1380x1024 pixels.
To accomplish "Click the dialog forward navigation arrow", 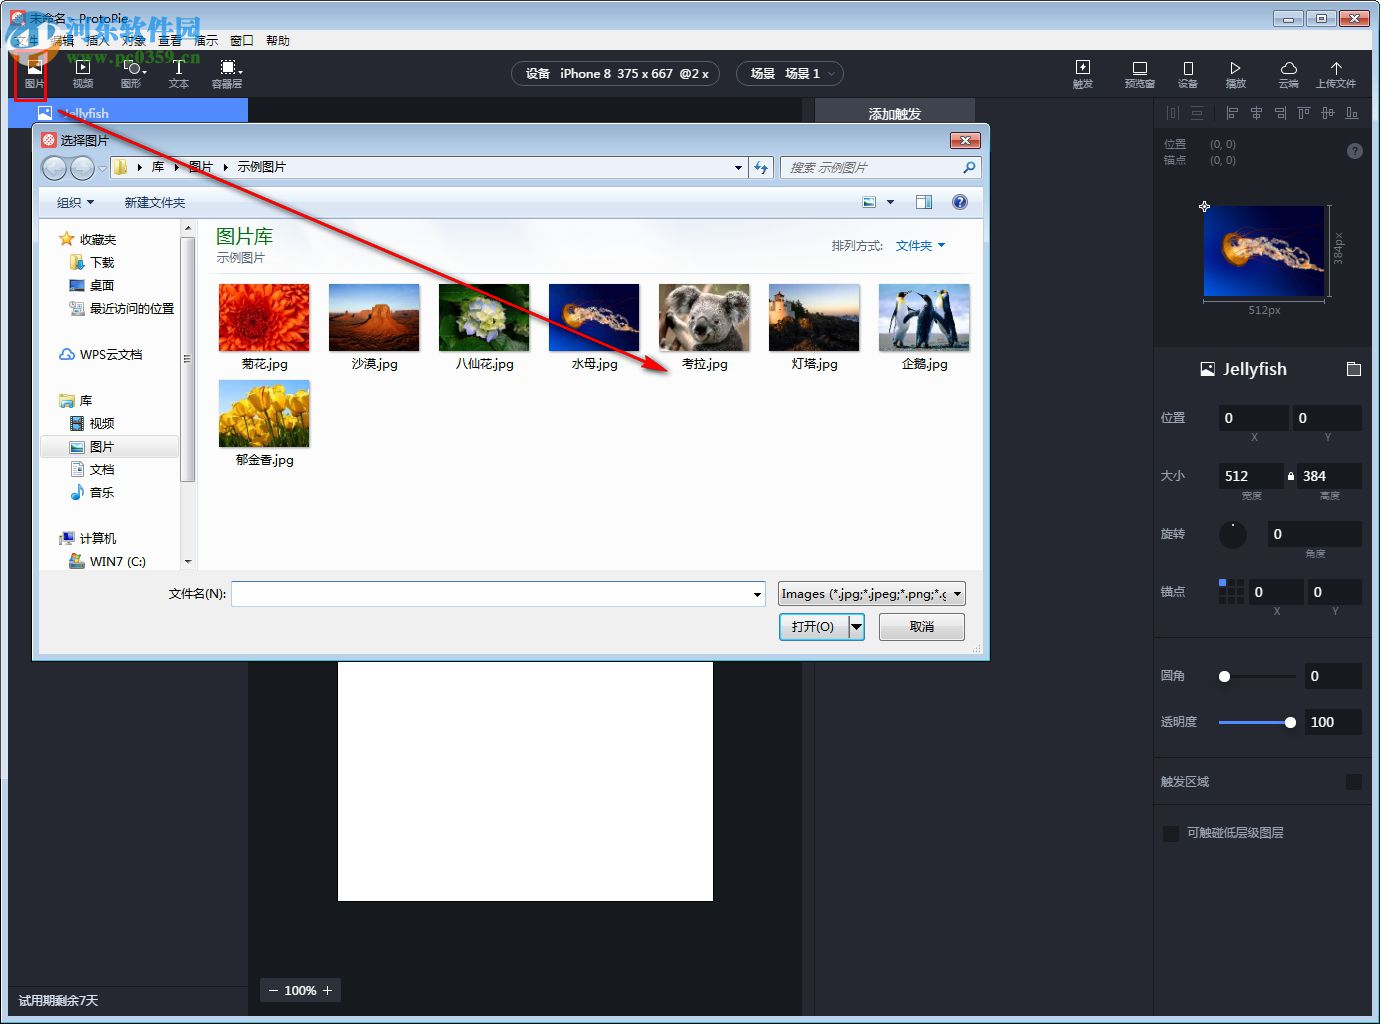I will click(x=82, y=168).
